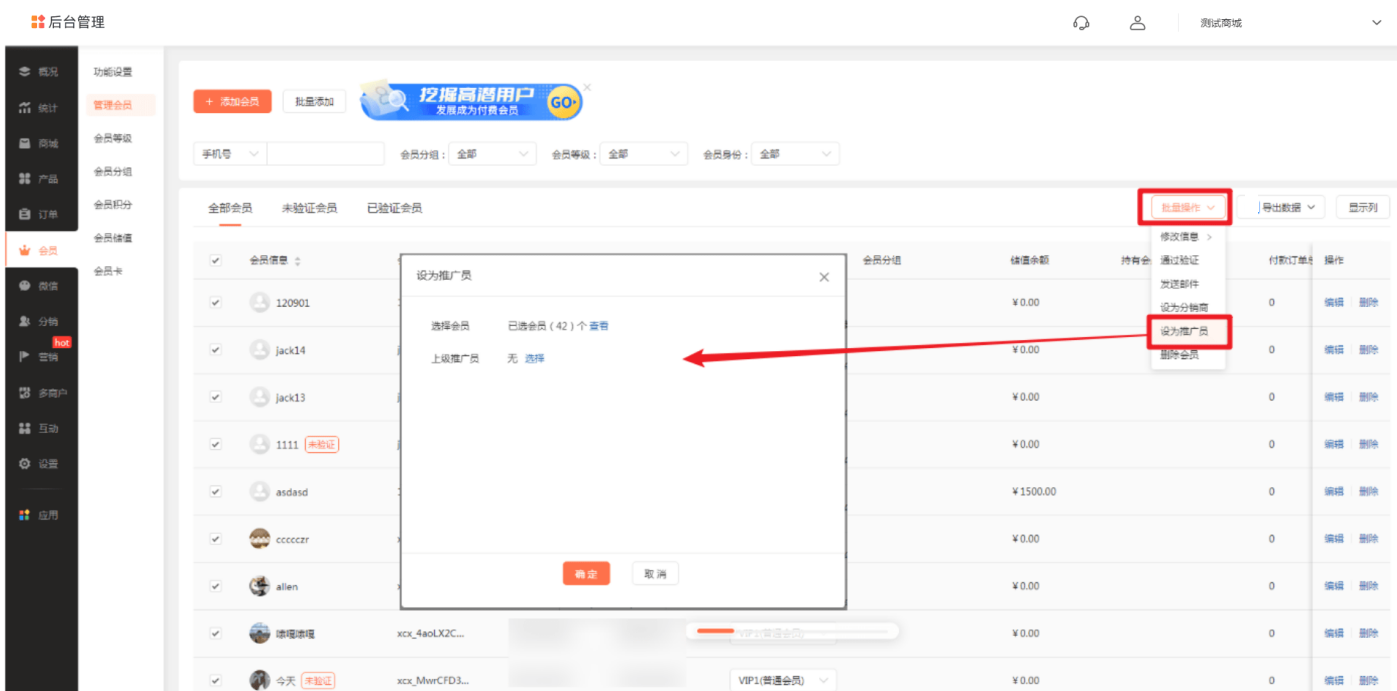Viewport: 1397px width, 691px height.
Task: Open 微信 WeChat sidebar section
Action: 39,286
